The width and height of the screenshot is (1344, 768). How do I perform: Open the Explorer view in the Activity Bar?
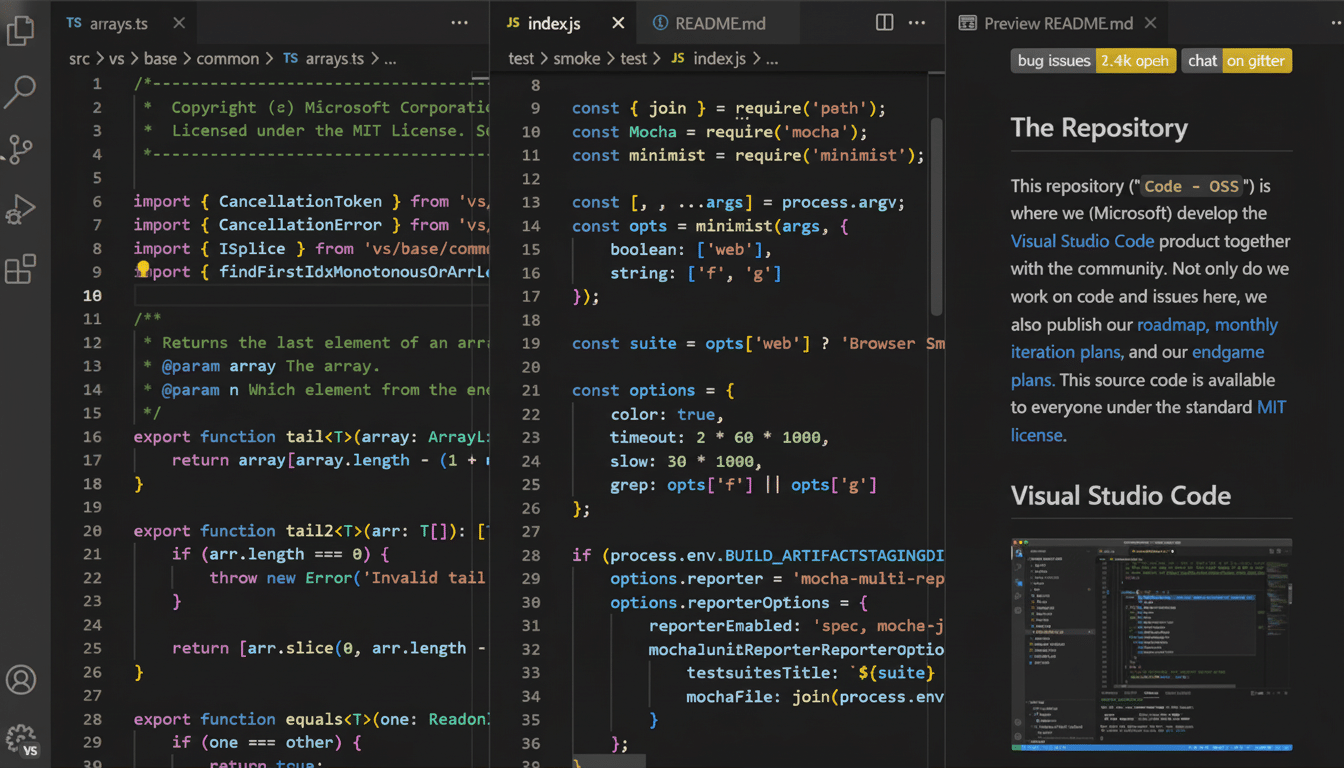pyautogui.click(x=22, y=30)
